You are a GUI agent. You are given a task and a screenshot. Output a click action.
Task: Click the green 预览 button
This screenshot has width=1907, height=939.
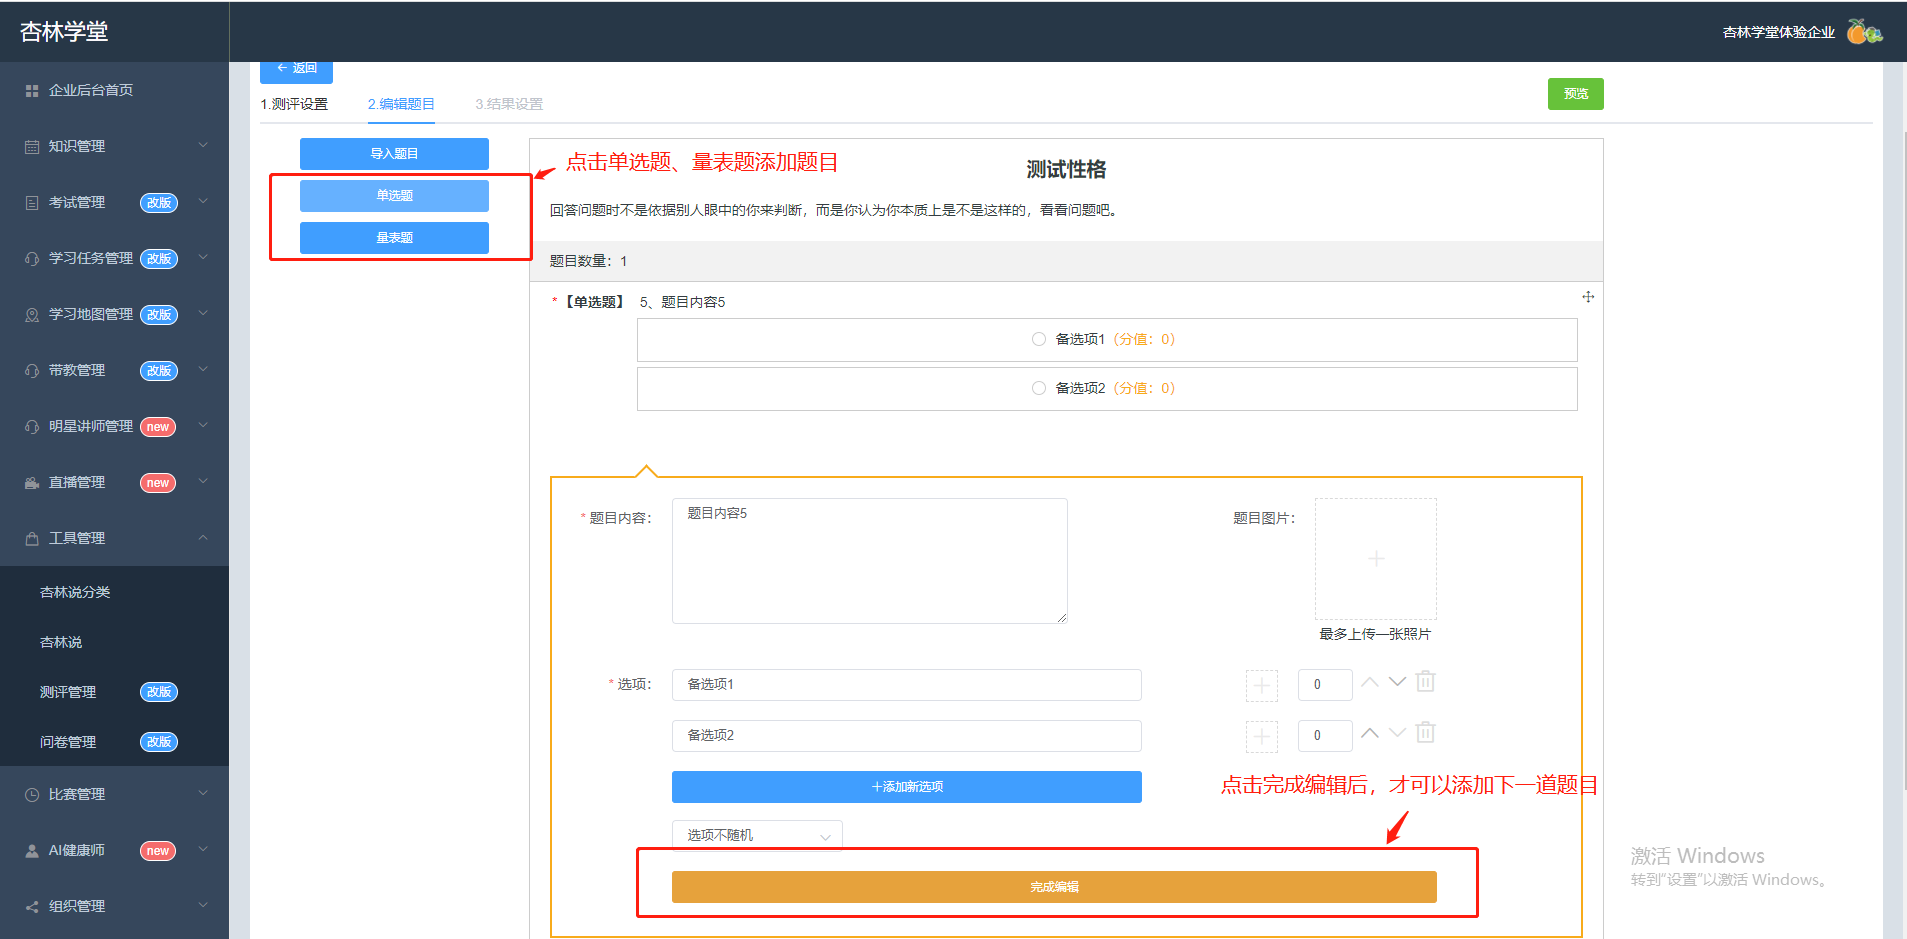click(x=1576, y=94)
